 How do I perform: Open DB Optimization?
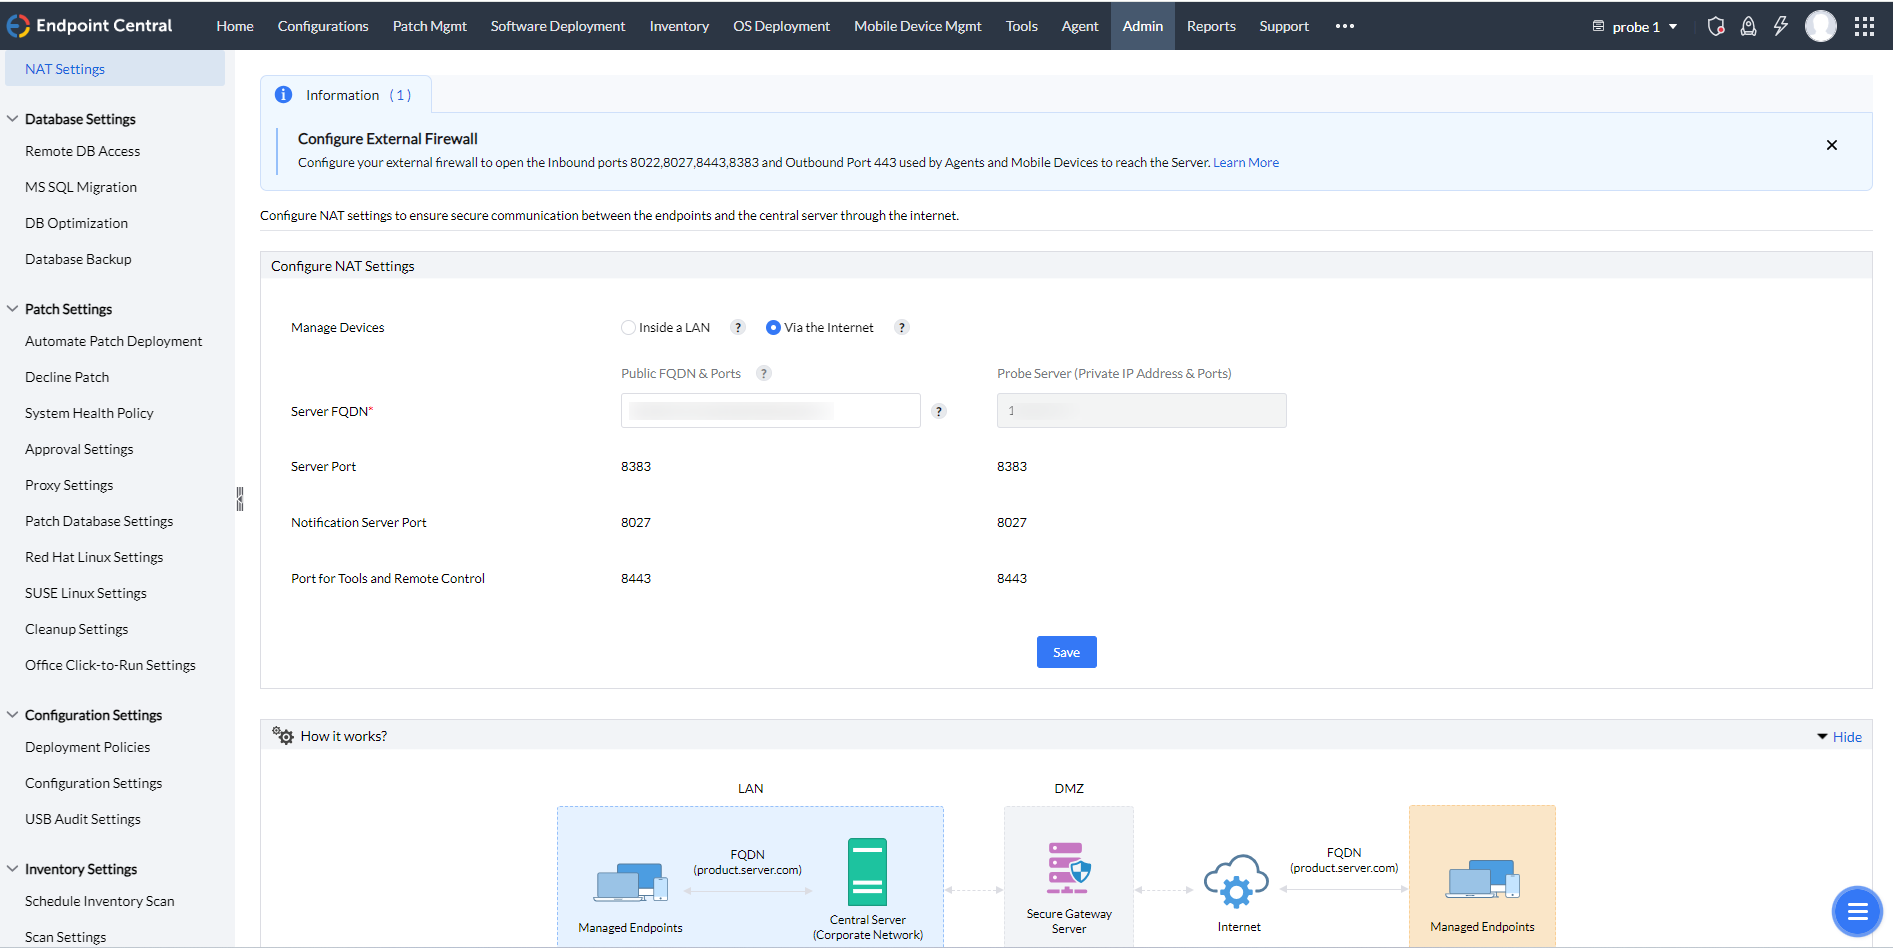click(x=77, y=223)
